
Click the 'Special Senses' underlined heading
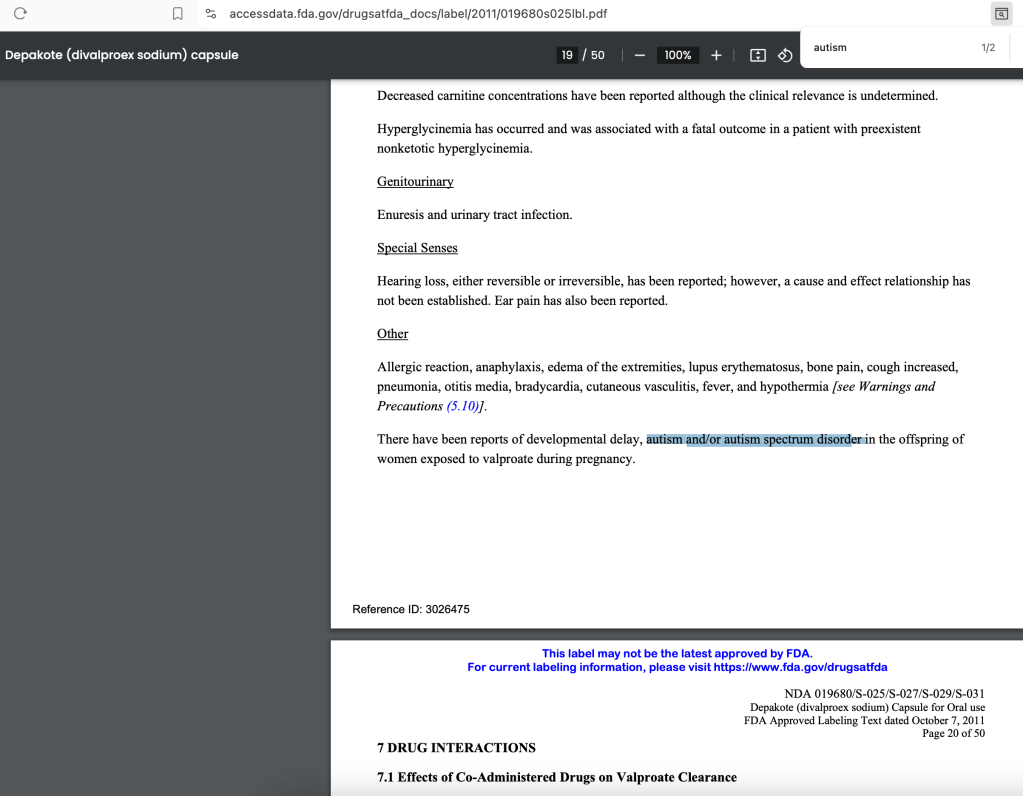(x=417, y=248)
